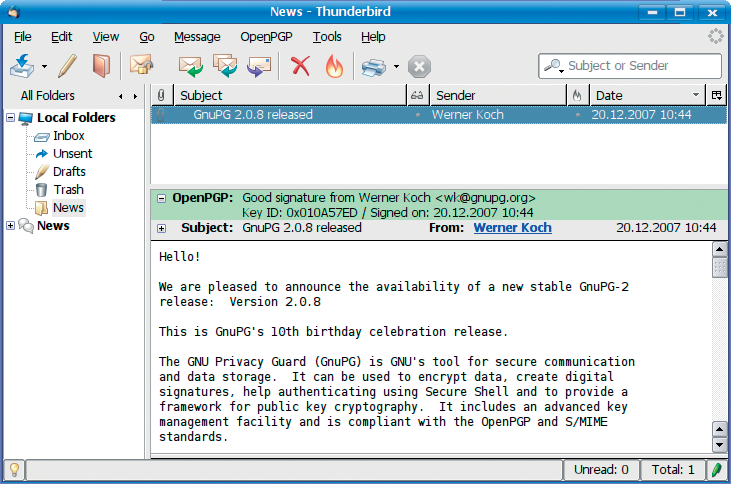Open the search magnifier dropdown icon
731x484 pixels.
pyautogui.click(x=554, y=66)
